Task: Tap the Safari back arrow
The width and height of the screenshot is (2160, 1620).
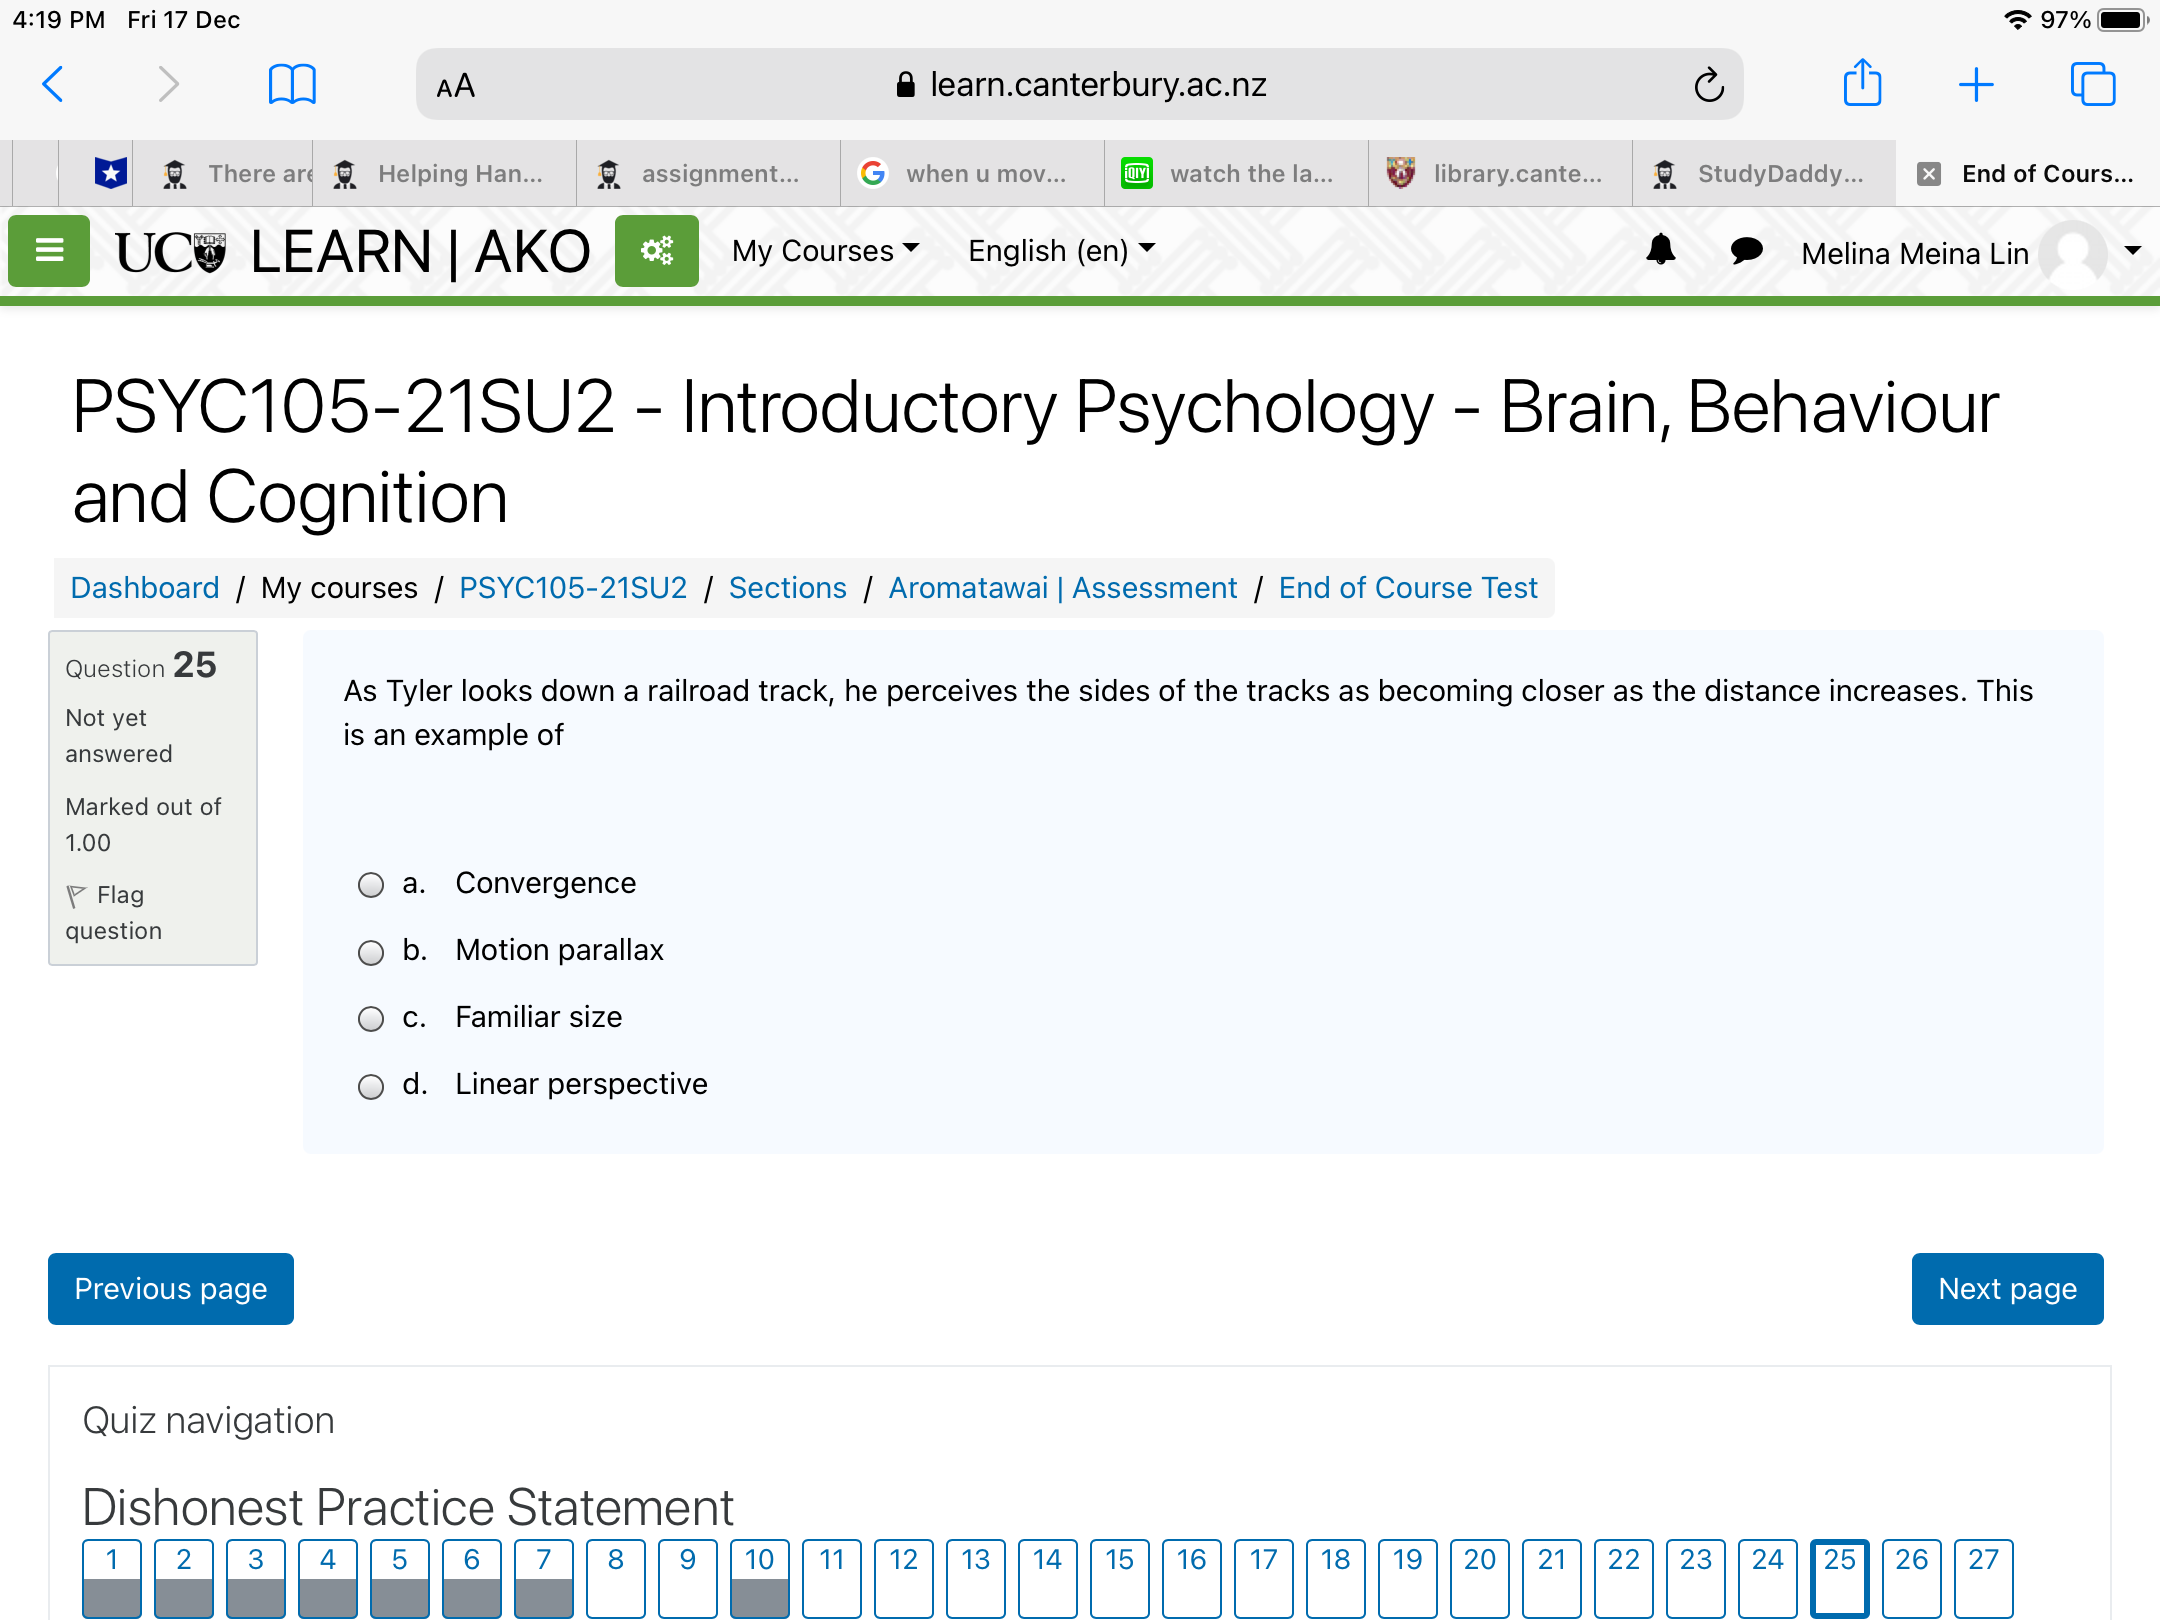Action: (x=54, y=85)
